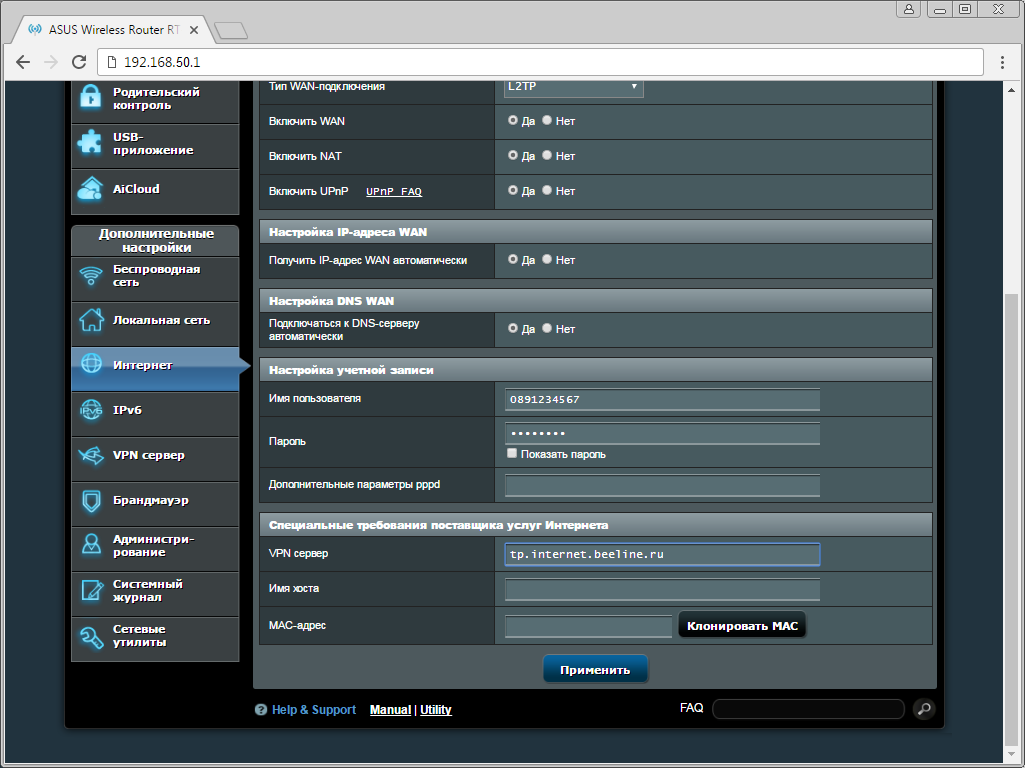Open USB application puzzle icon
The image size is (1025, 768).
click(90, 142)
